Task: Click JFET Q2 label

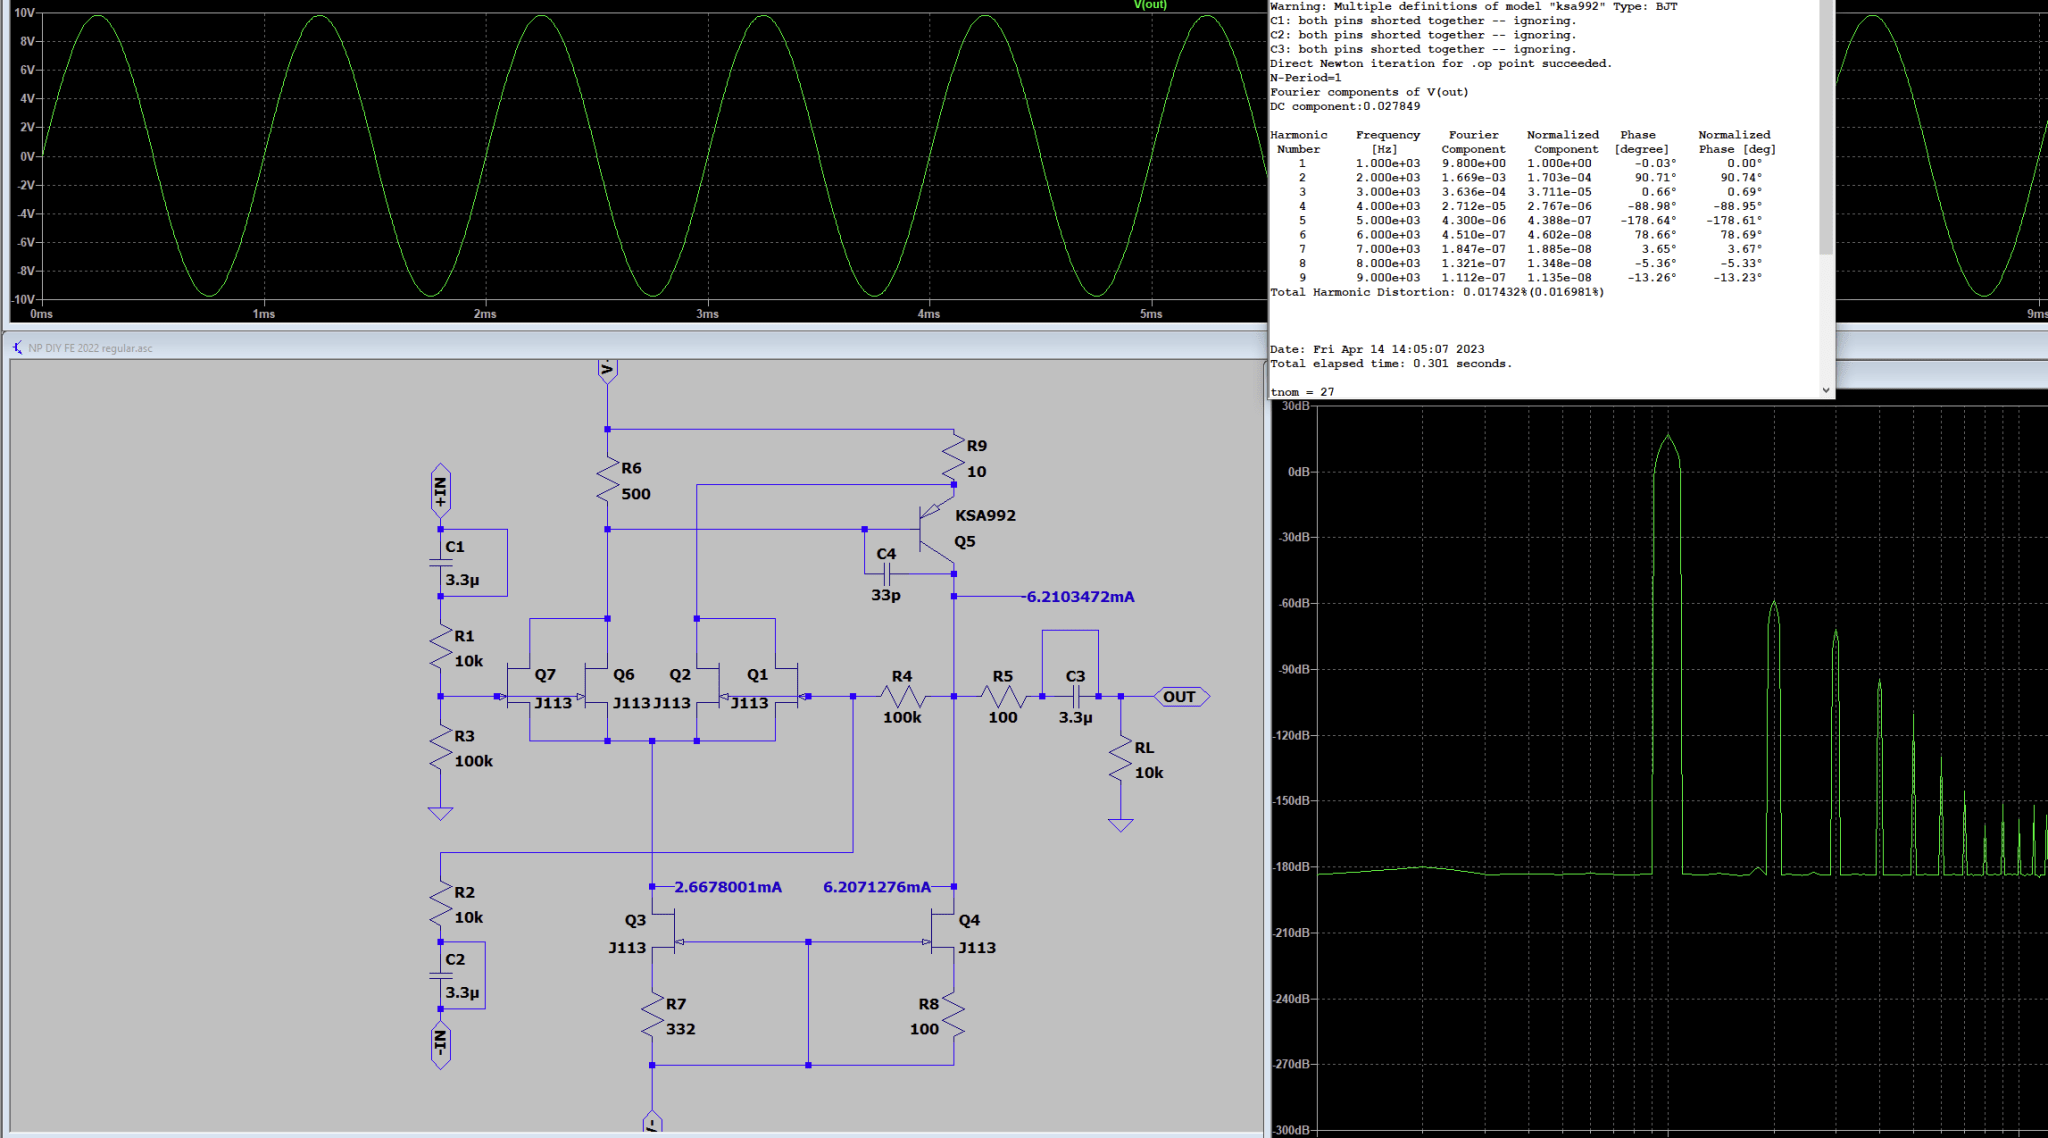Action: (x=680, y=675)
